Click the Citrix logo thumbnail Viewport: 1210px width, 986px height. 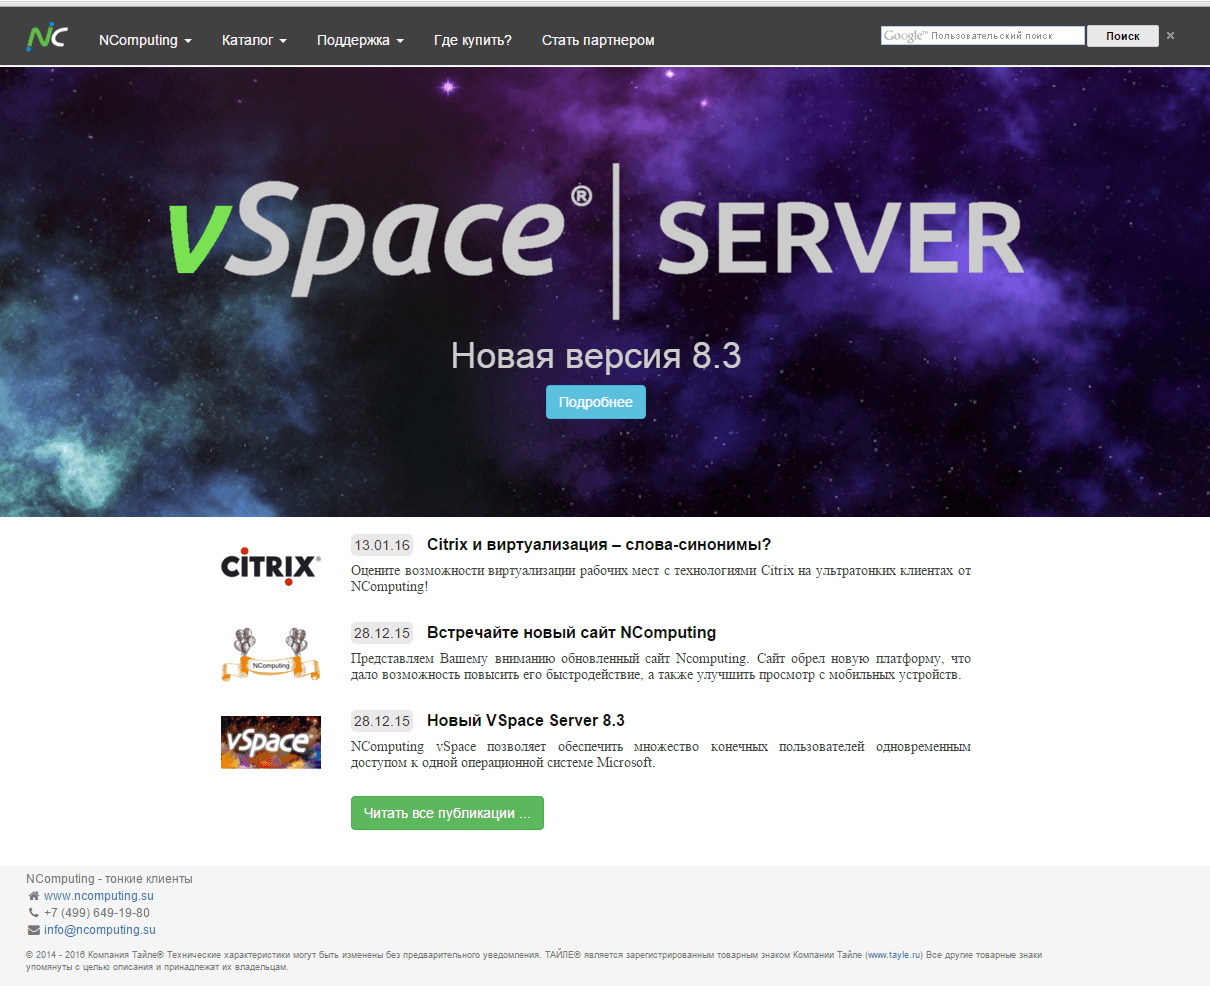pyautogui.click(x=270, y=566)
